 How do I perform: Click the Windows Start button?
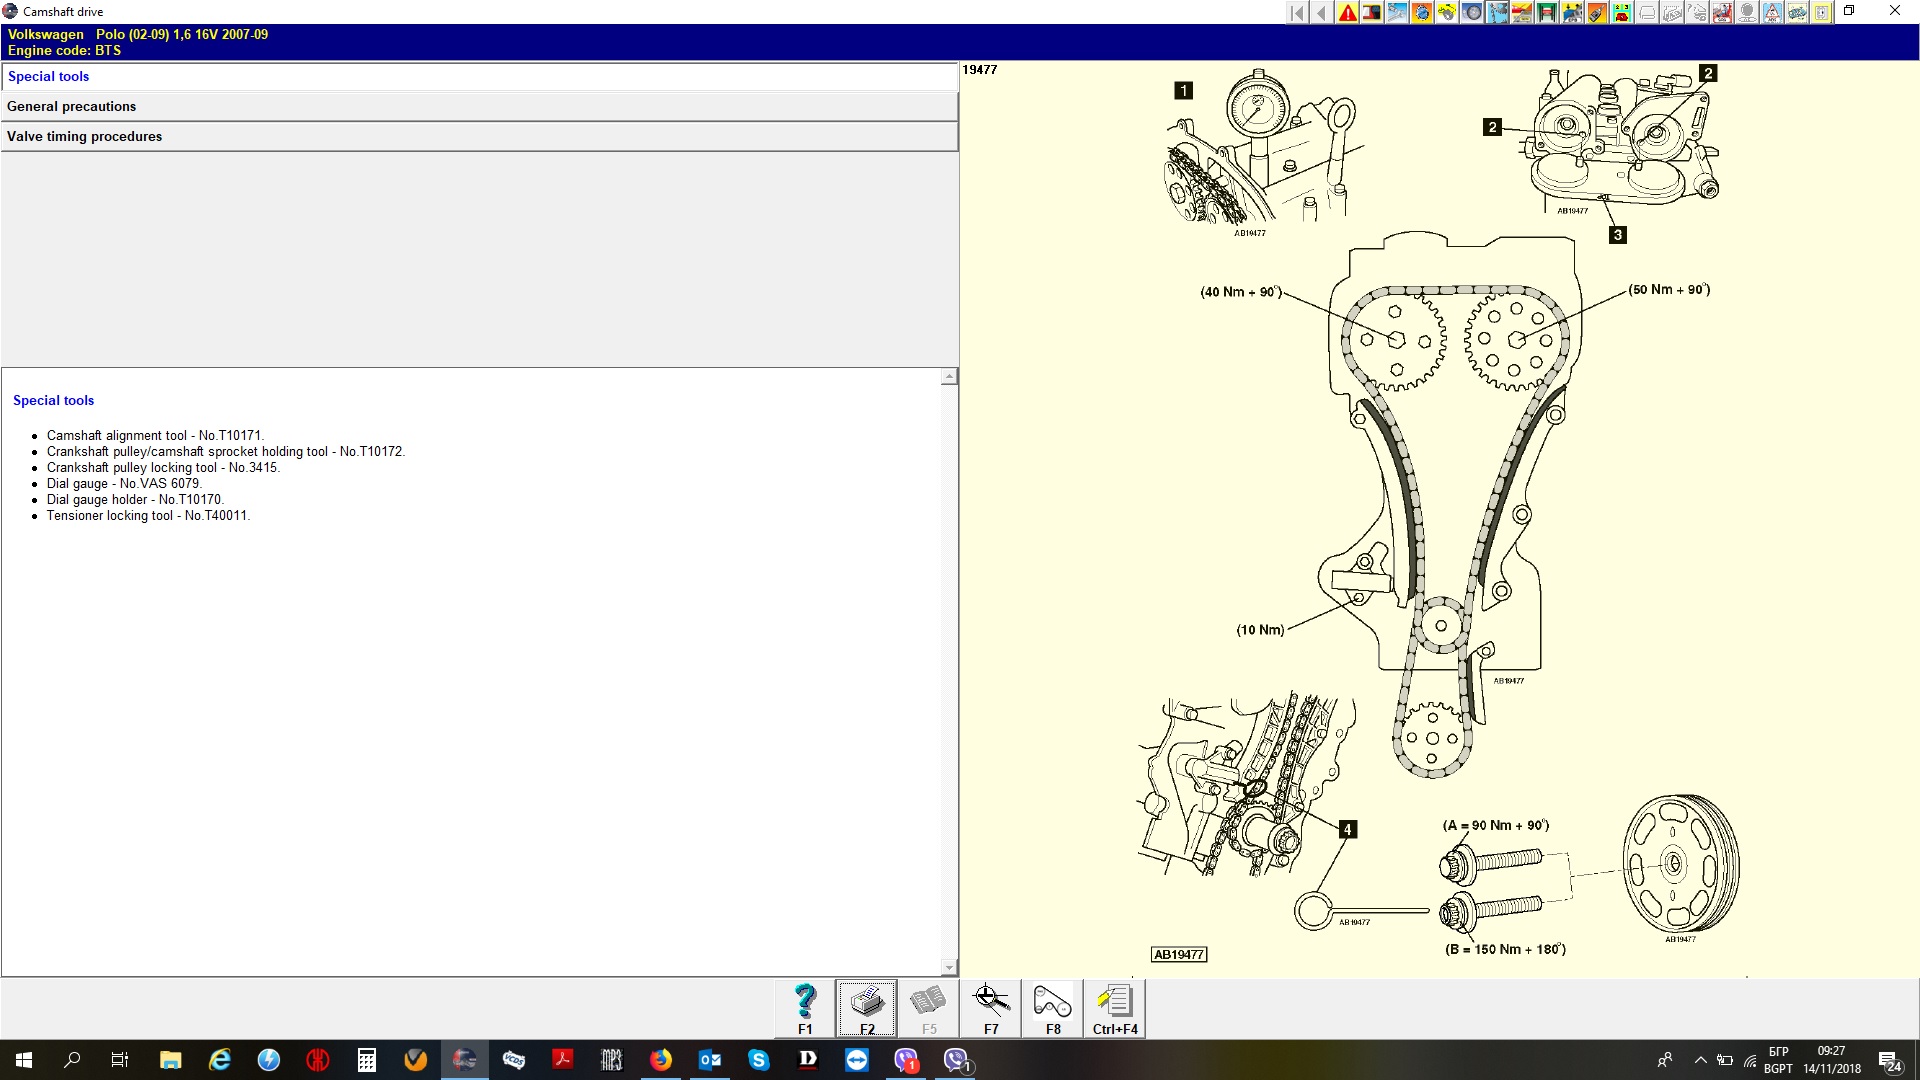tap(24, 1060)
